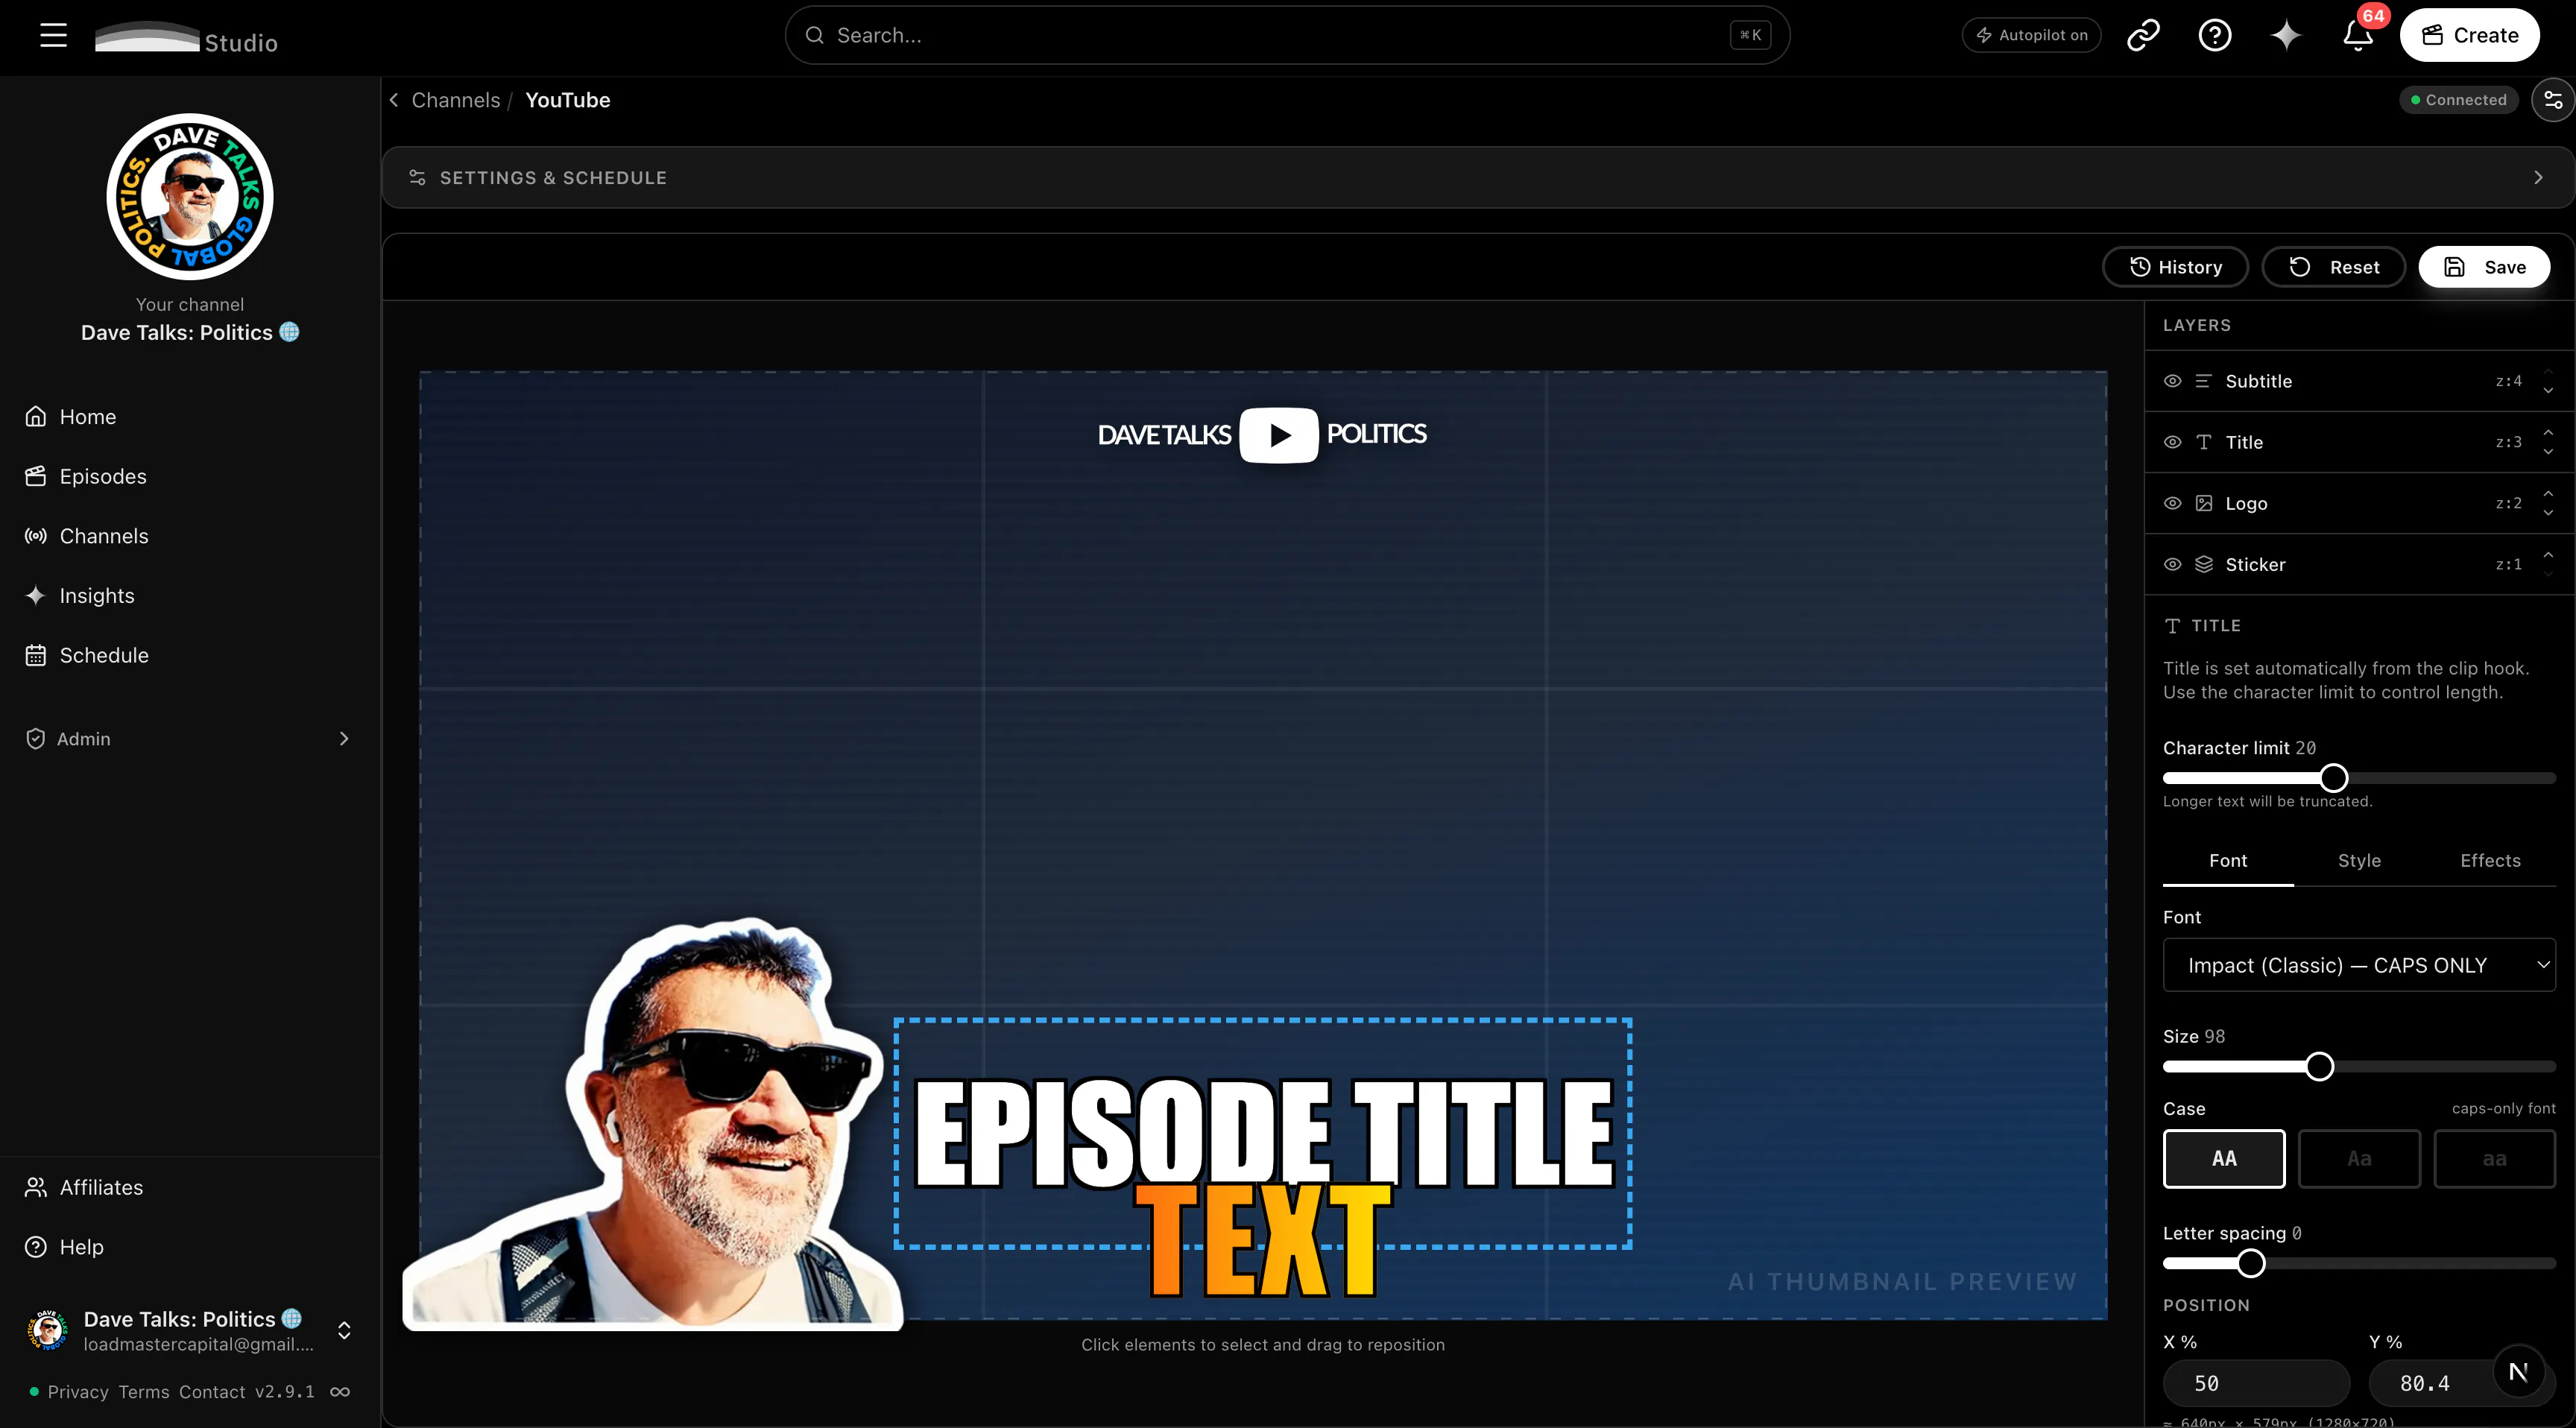Viewport: 2576px width, 1428px height.
Task: Move Title layer up
Action: (2548, 432)
